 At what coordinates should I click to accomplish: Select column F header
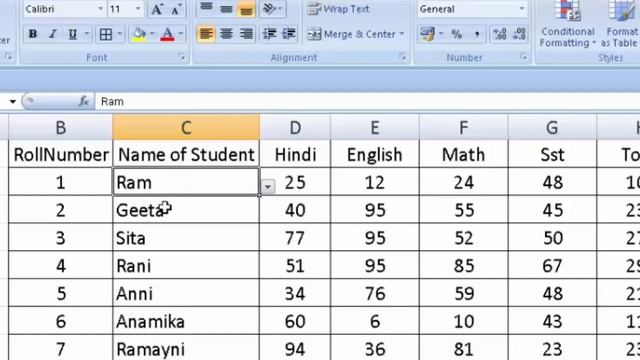[464, 128]
